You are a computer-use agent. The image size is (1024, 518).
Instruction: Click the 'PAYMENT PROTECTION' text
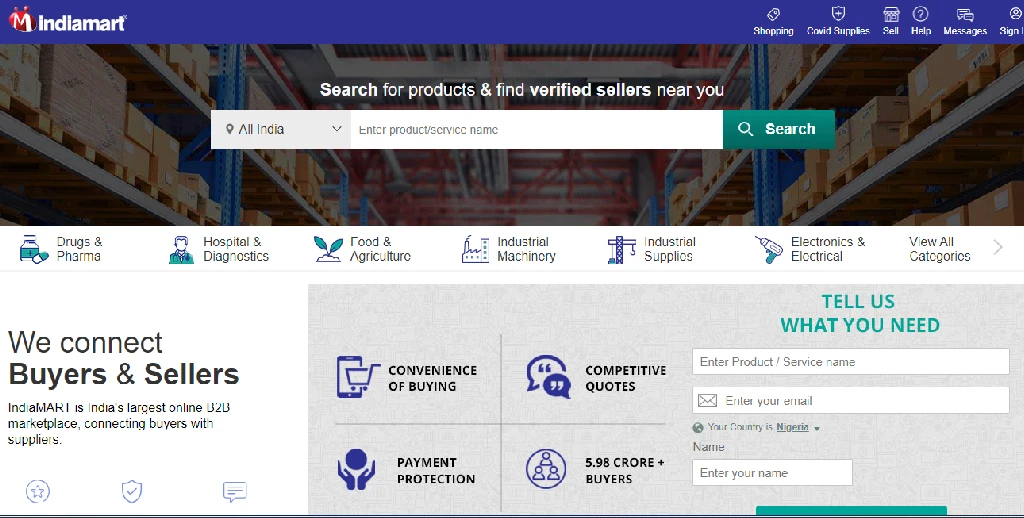436,470
